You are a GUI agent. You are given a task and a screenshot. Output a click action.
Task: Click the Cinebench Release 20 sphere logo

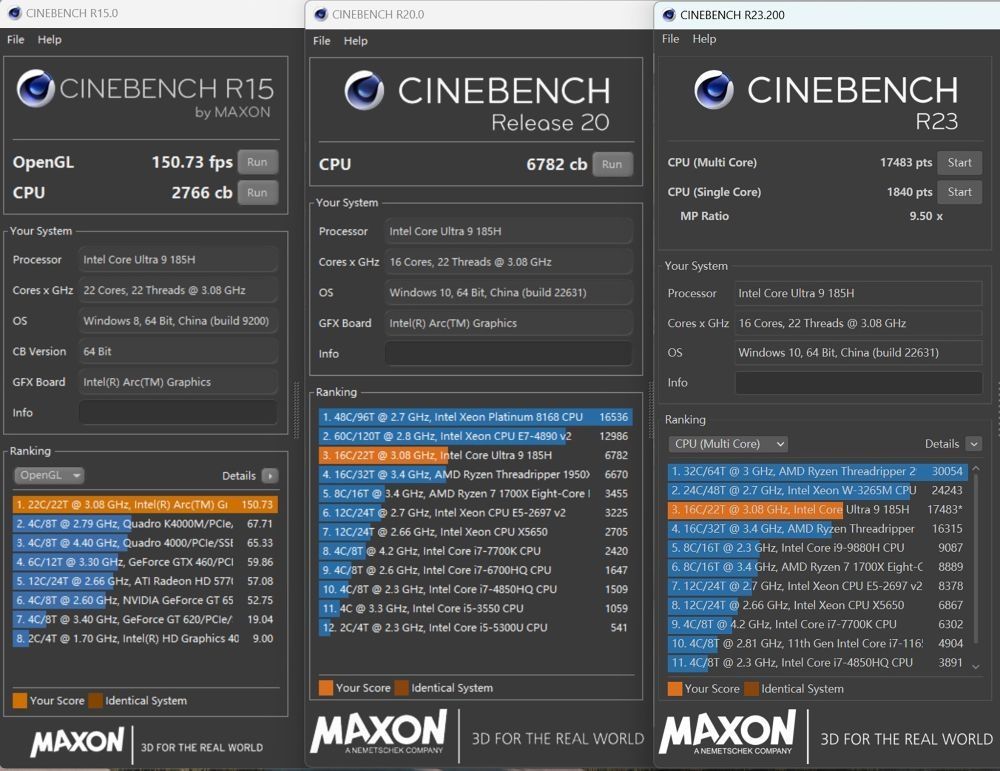pos(365,91)
